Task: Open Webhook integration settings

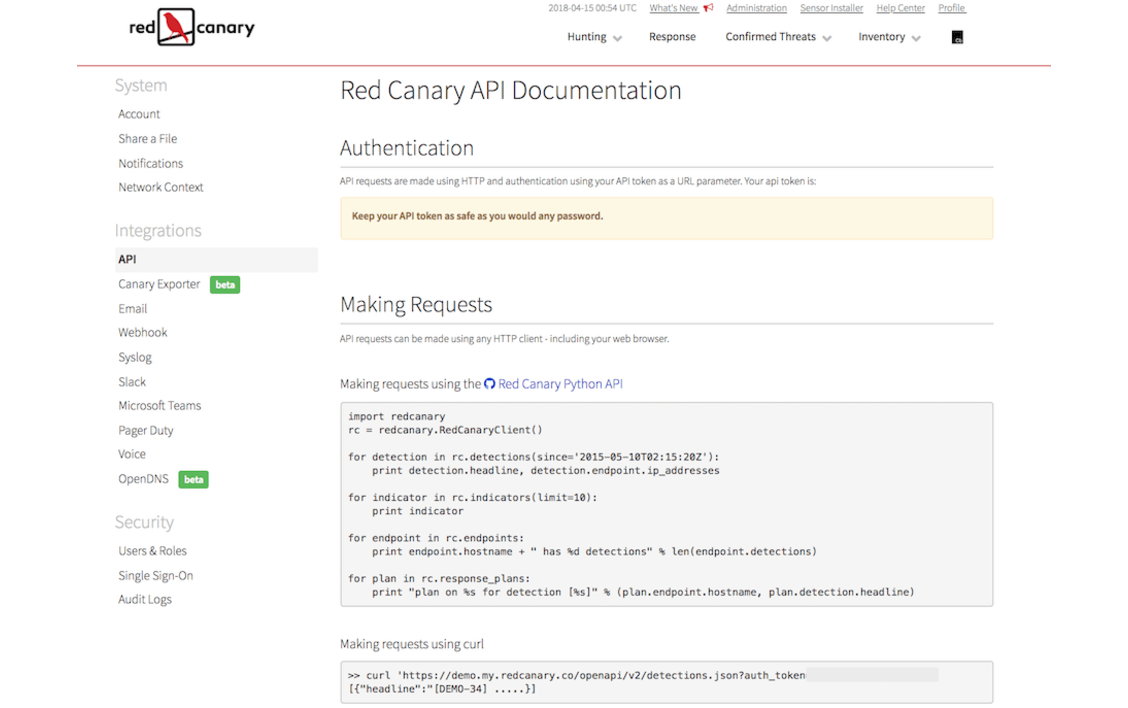Action: (x=143, y=333)
